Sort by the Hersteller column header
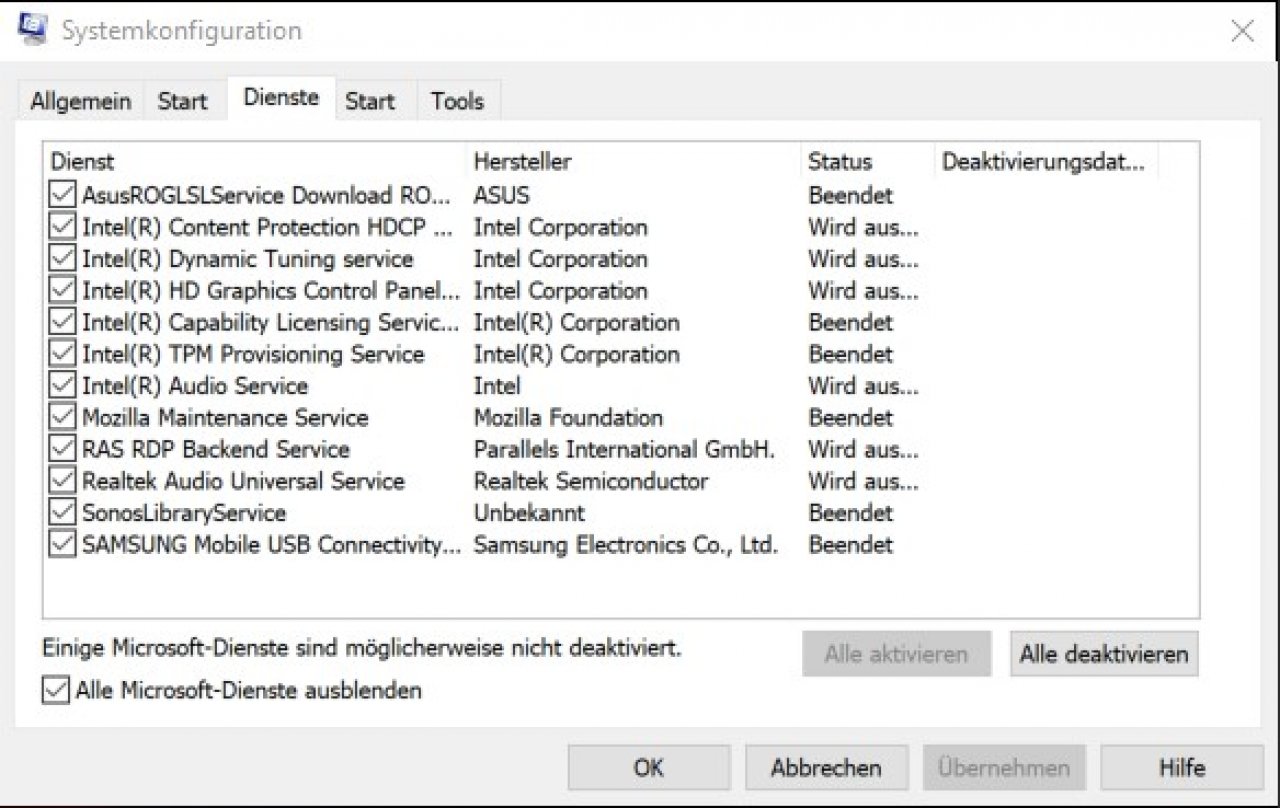Image resolution: width=1280 pixels, height=808 pixels. click(633, 161)
